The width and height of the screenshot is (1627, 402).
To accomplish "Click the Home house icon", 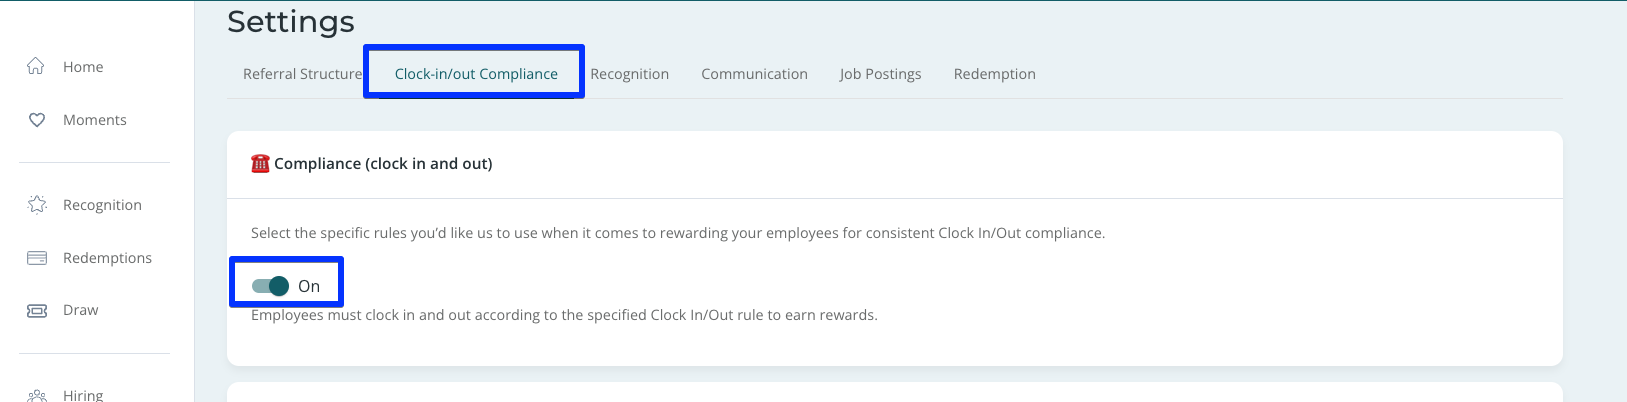I will coord(36,66).
